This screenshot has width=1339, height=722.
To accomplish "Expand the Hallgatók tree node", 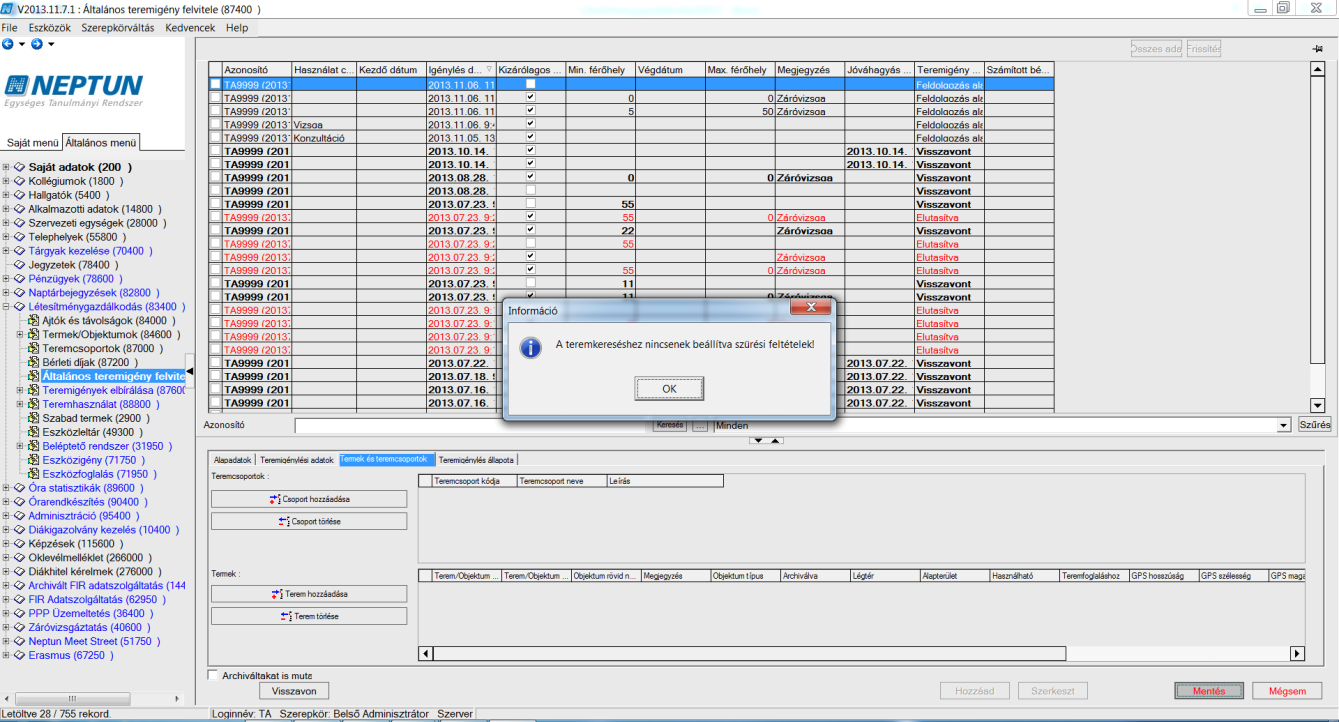I will pos(7,195).
